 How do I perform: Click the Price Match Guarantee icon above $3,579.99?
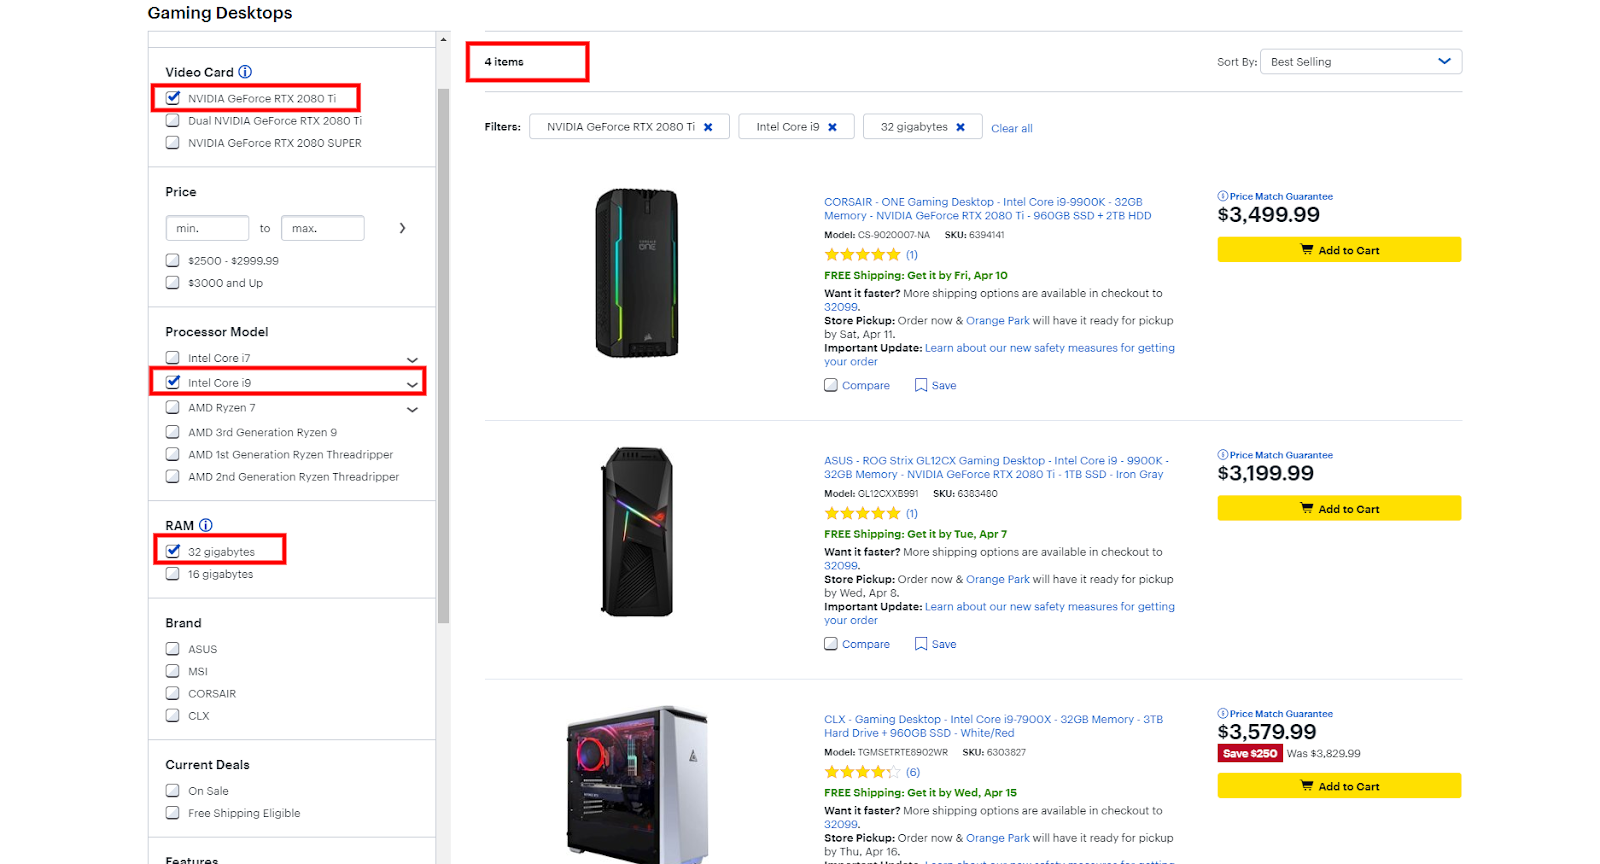[x=1222, y=714]
